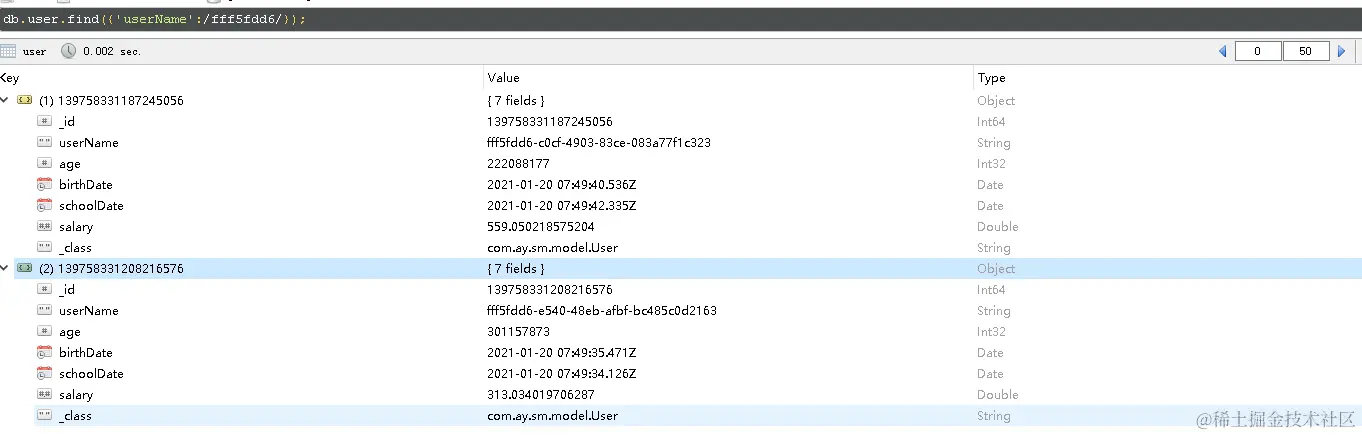Click date icon of schoolDate 07:49:34.126Z
This screenshot has width=1362, height=436.
point(44,373)
